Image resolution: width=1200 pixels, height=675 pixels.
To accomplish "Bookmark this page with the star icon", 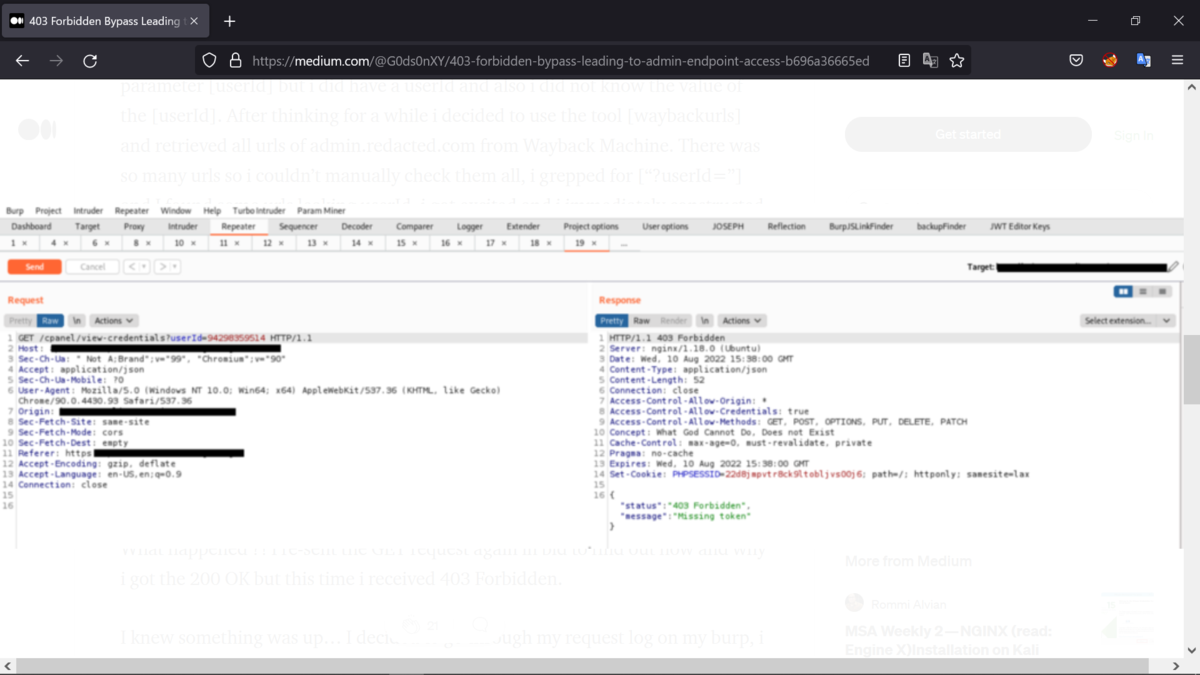I will (957, 60).
